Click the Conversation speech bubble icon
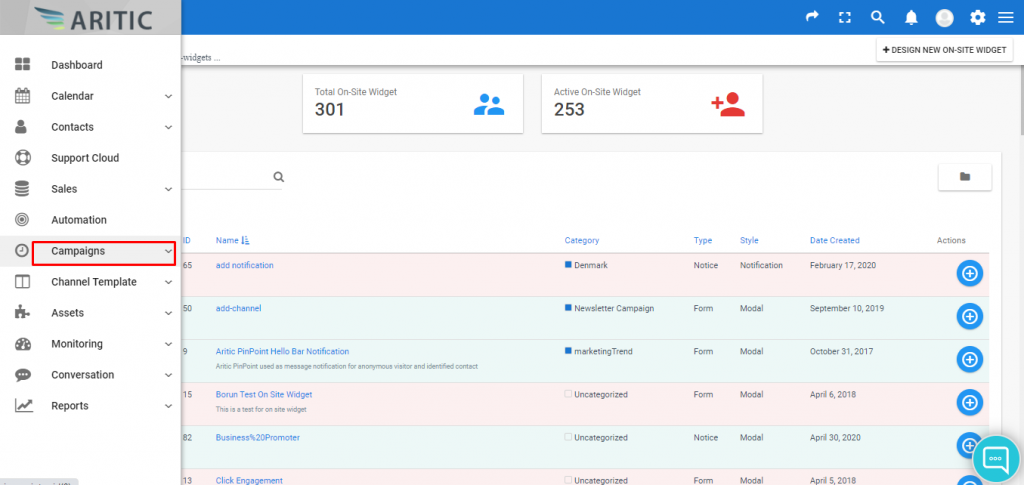This screenshot has height=485, width=1024. pyautogui.click(x=23, y=375)
